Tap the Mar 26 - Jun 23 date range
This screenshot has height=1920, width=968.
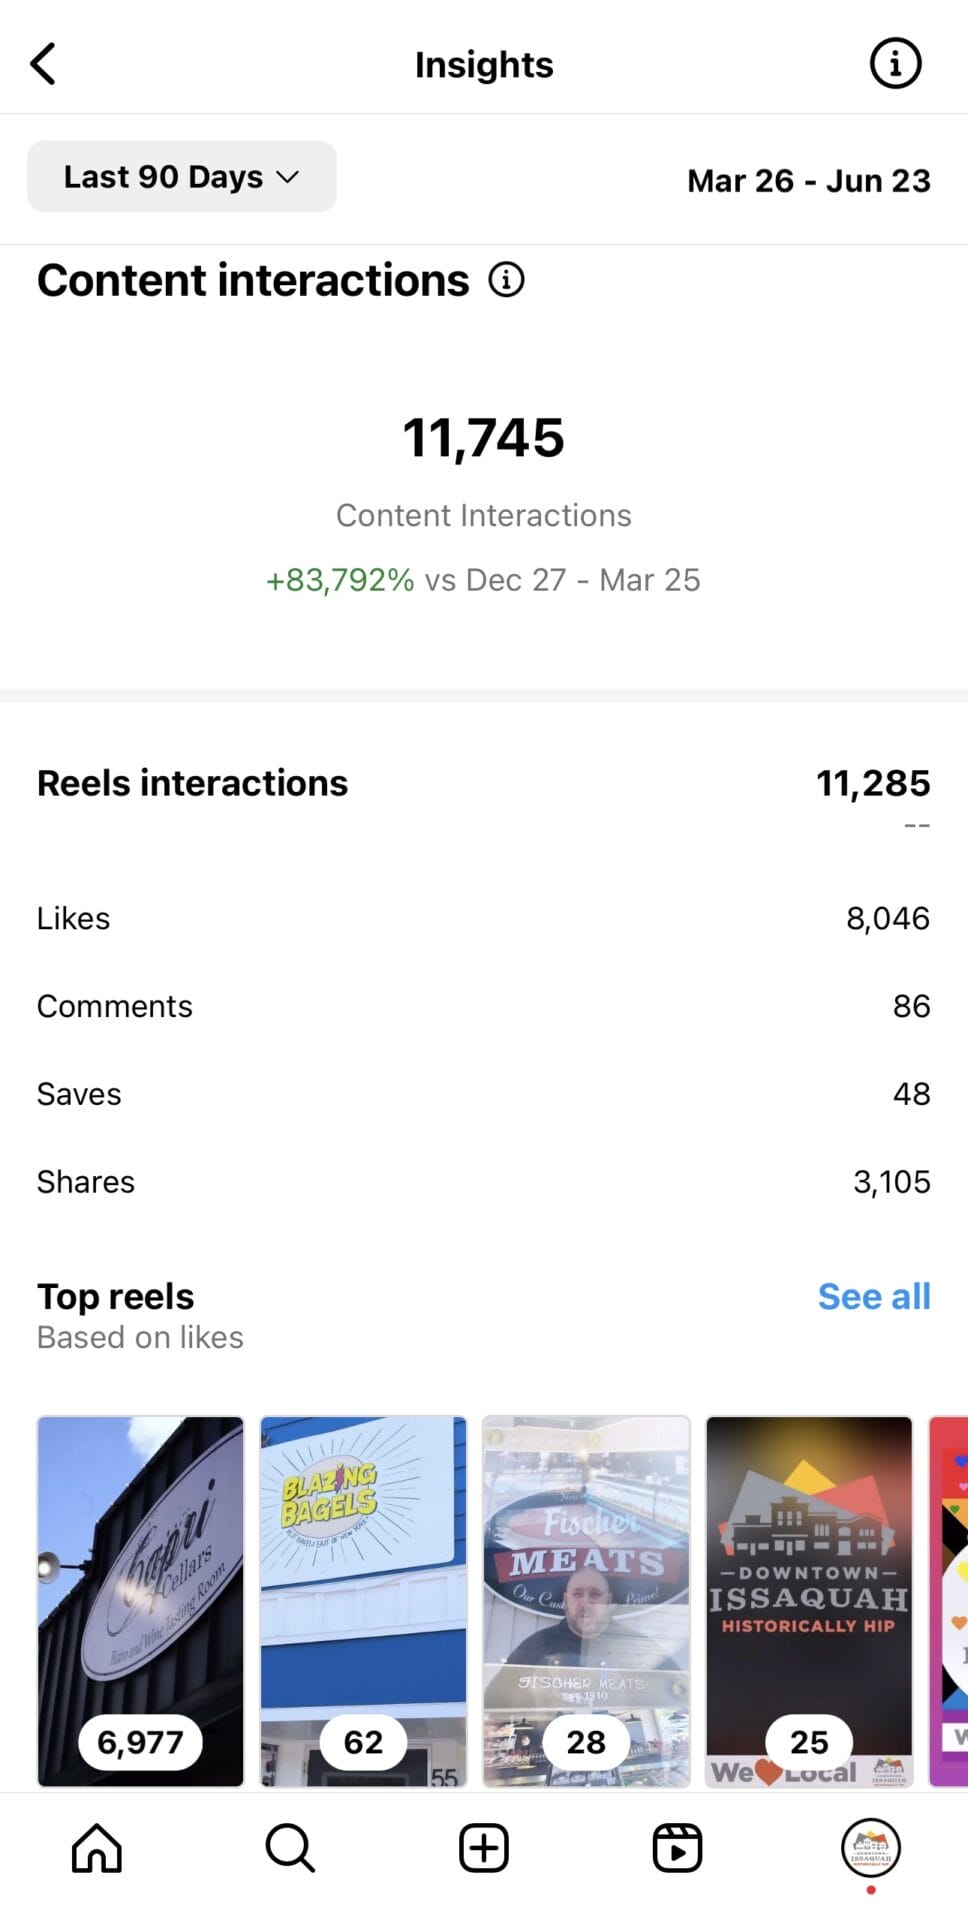click(808, 181)
